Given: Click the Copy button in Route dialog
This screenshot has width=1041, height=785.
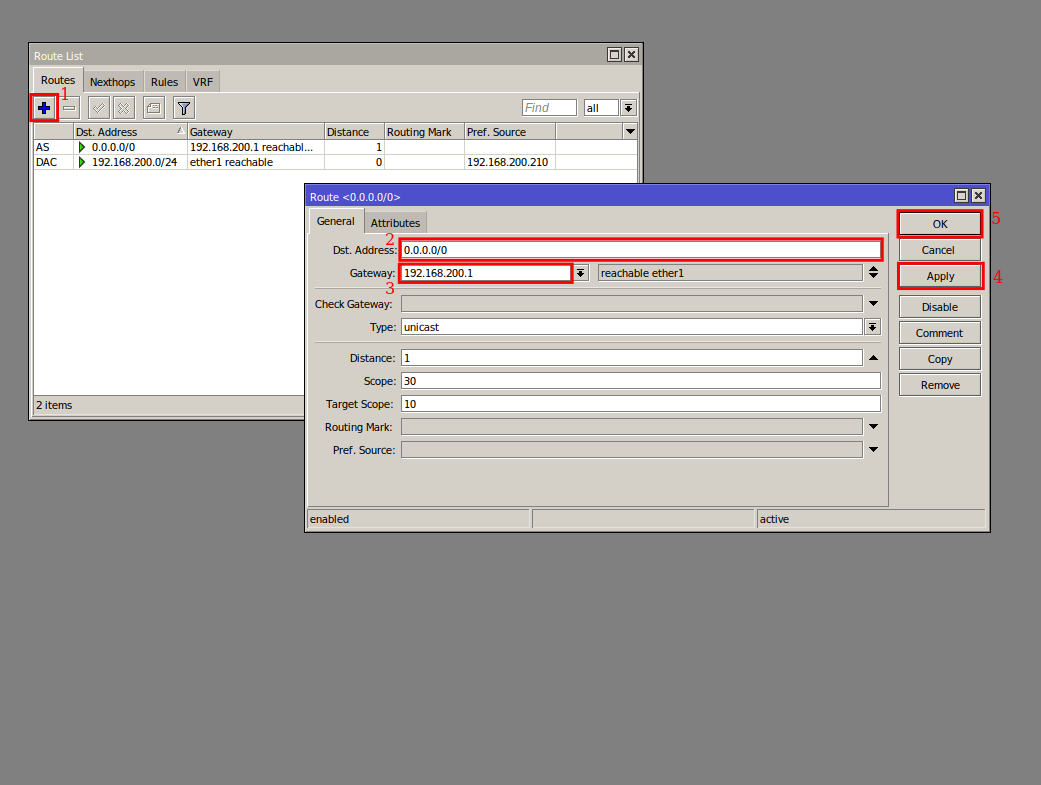Looking at the screenshot, I should [x=939, y=358].
